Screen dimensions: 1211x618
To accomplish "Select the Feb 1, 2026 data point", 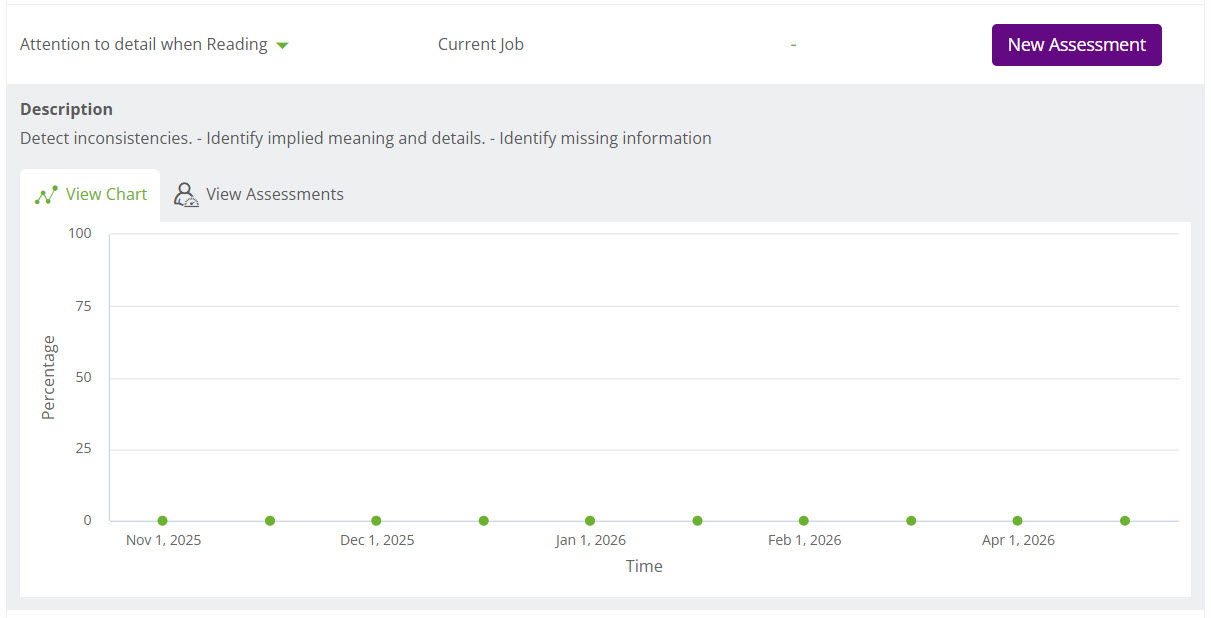I will [804, 521].
